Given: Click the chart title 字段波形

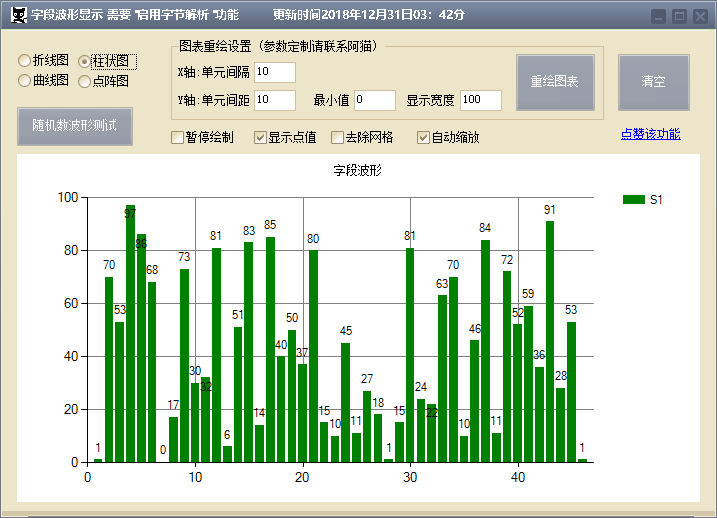Looking at the screenshot, I should [x=357, y=171].
